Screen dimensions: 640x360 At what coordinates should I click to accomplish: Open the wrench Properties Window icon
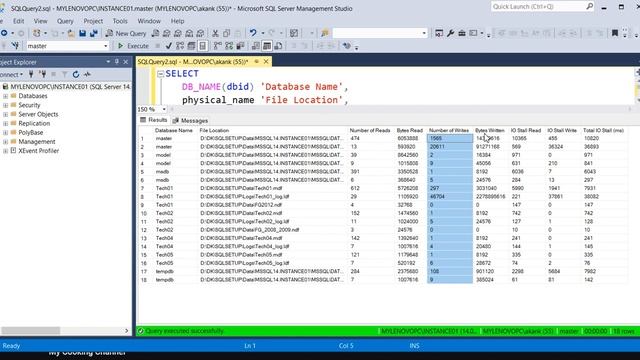[x=451, y=33]
